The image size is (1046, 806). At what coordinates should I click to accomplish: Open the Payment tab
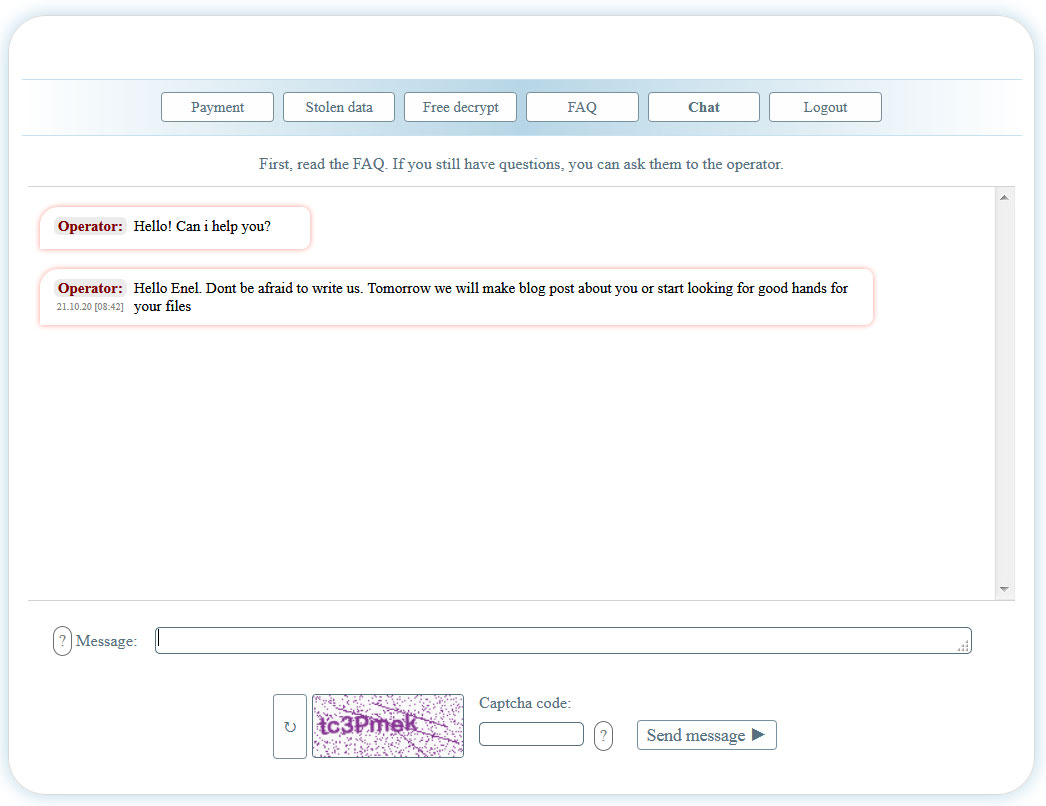point(217,107)
